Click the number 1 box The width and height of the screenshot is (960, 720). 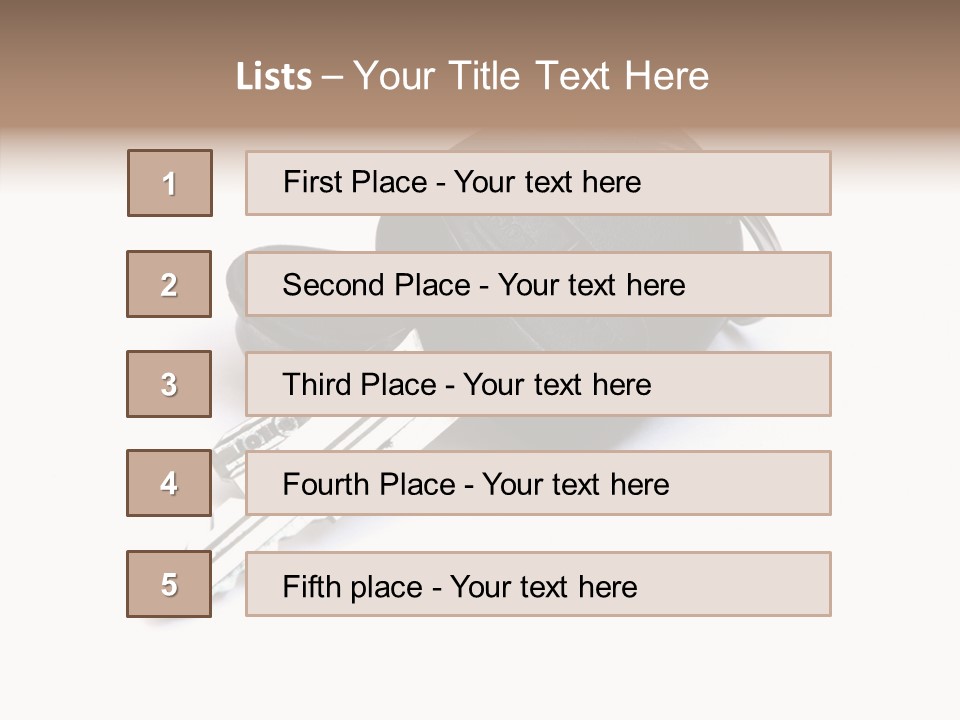[170, 183]
